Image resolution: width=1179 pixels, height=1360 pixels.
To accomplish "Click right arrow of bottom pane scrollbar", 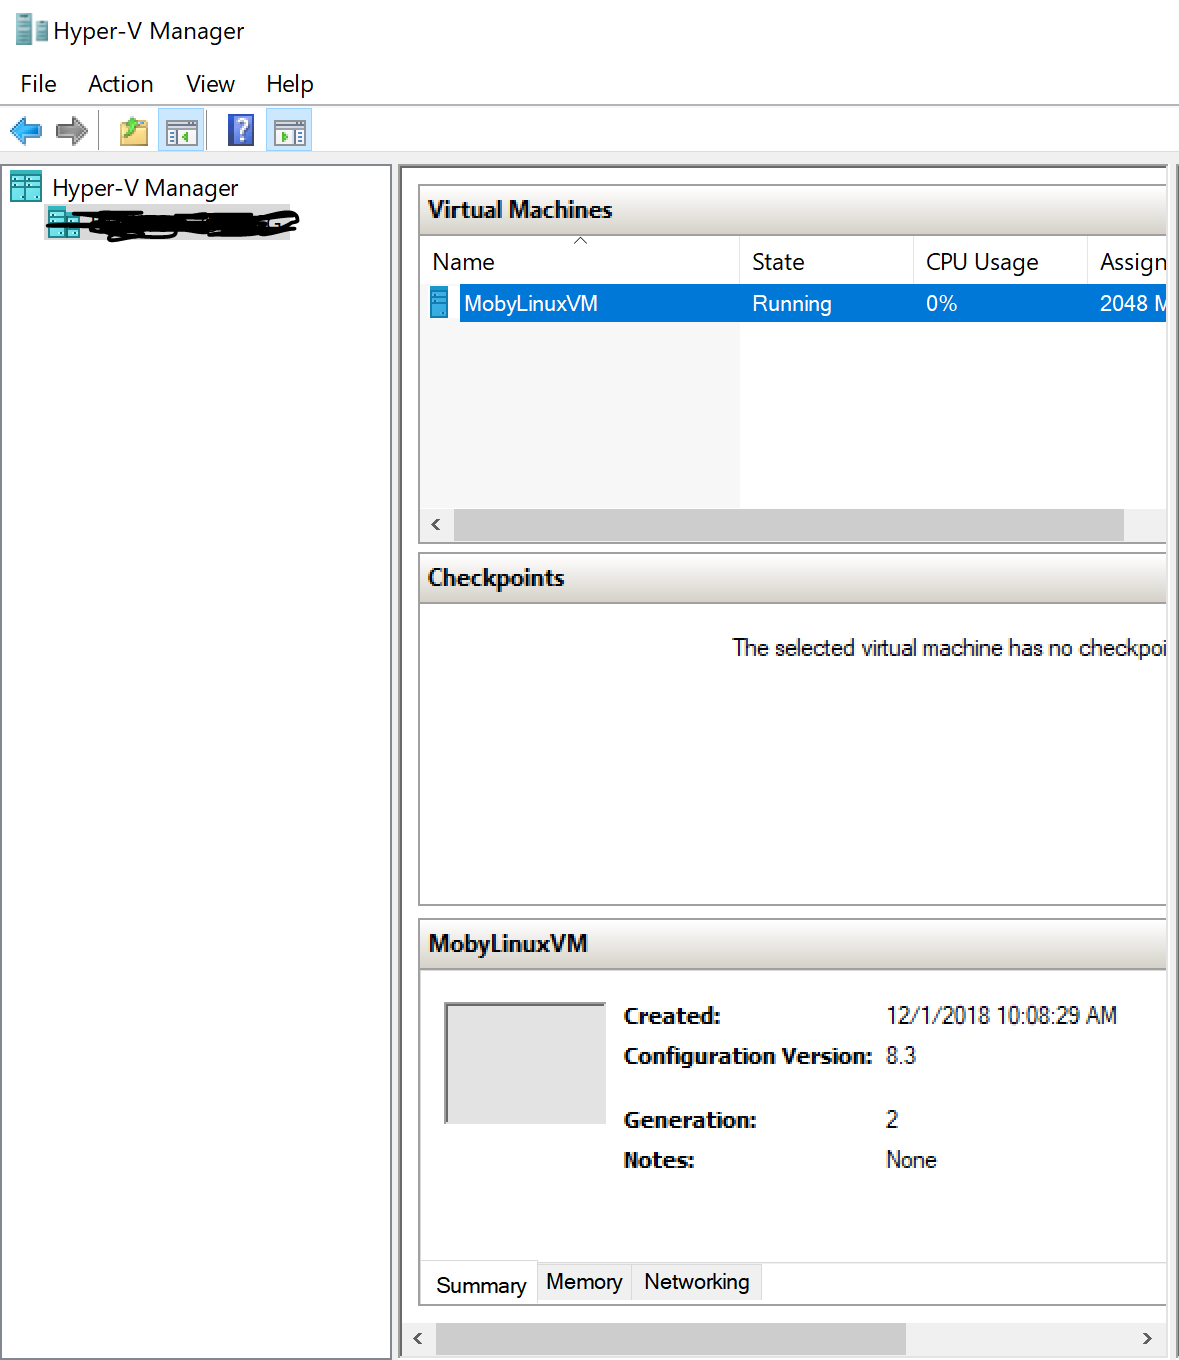I will pos(1147,1338).
